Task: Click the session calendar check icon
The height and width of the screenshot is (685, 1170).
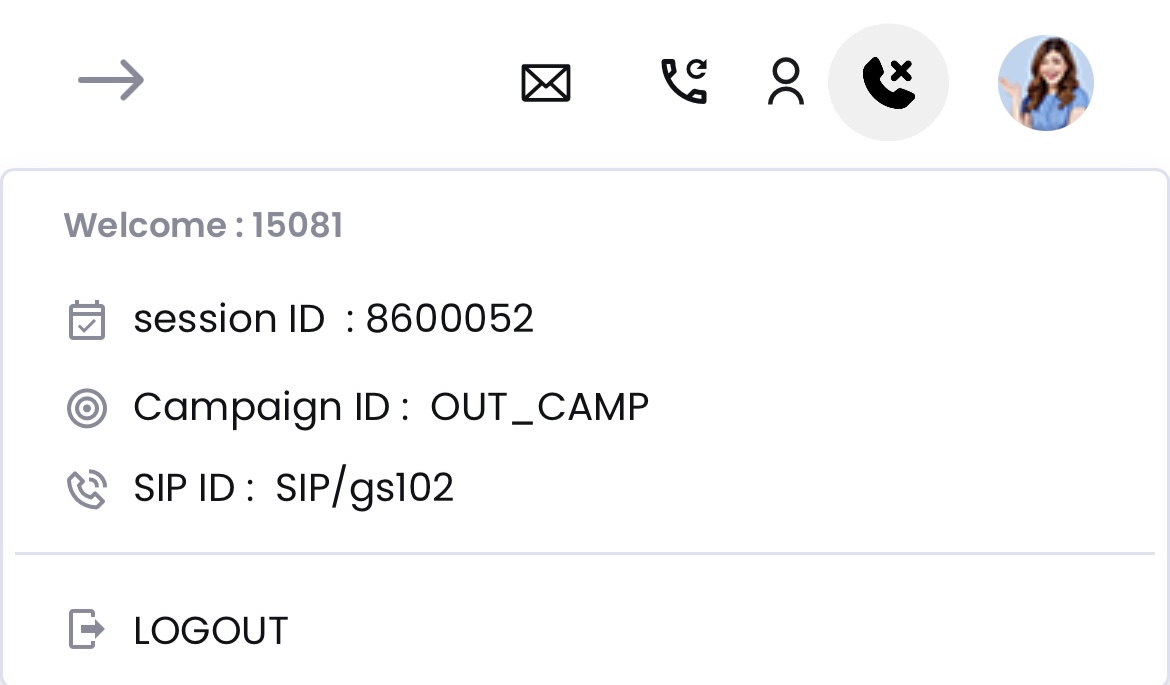Action: pyautogui.click(x=87, y=320)
